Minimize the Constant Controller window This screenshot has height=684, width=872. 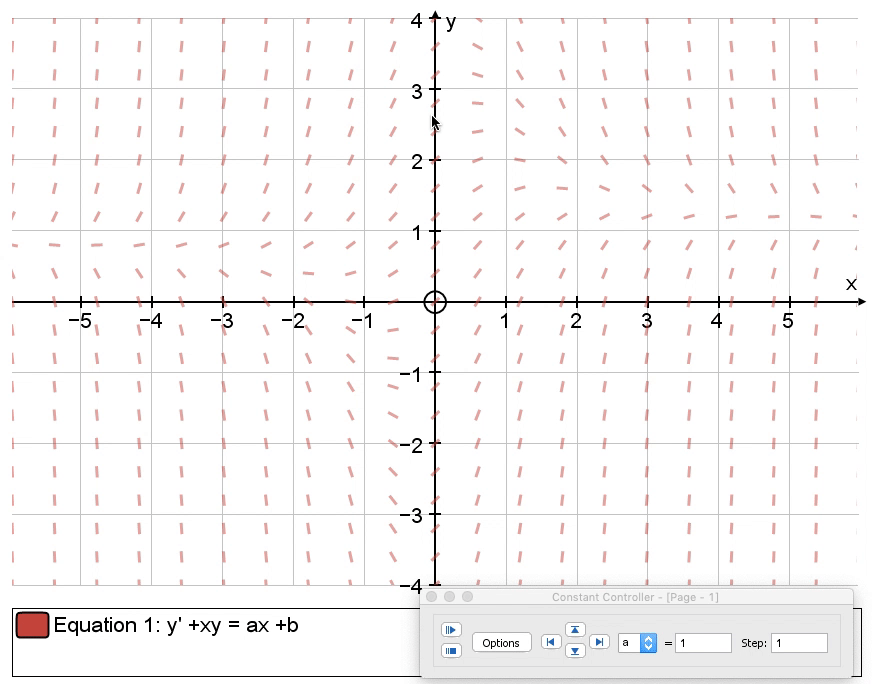(x=449, y=597)
